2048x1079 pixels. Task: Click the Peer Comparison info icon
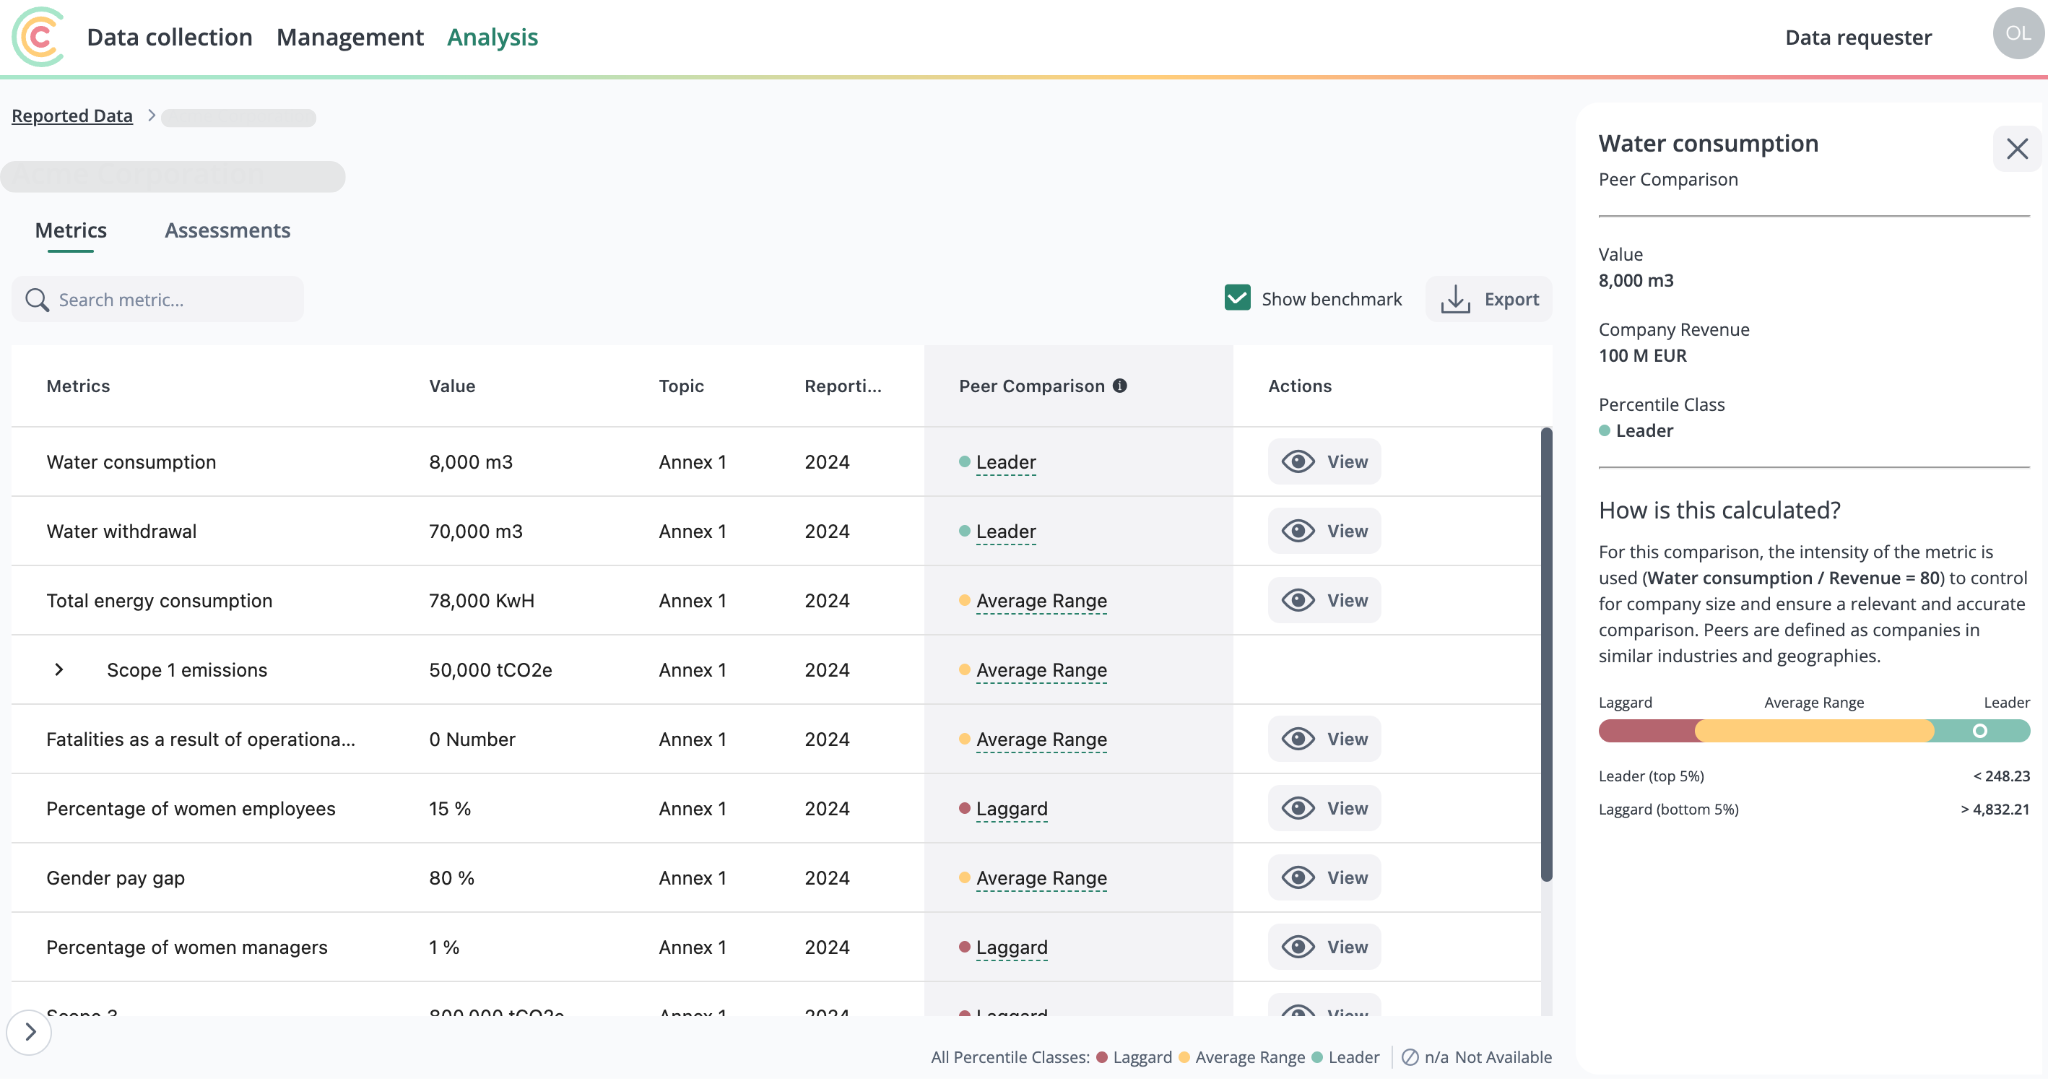point(1120,386)
